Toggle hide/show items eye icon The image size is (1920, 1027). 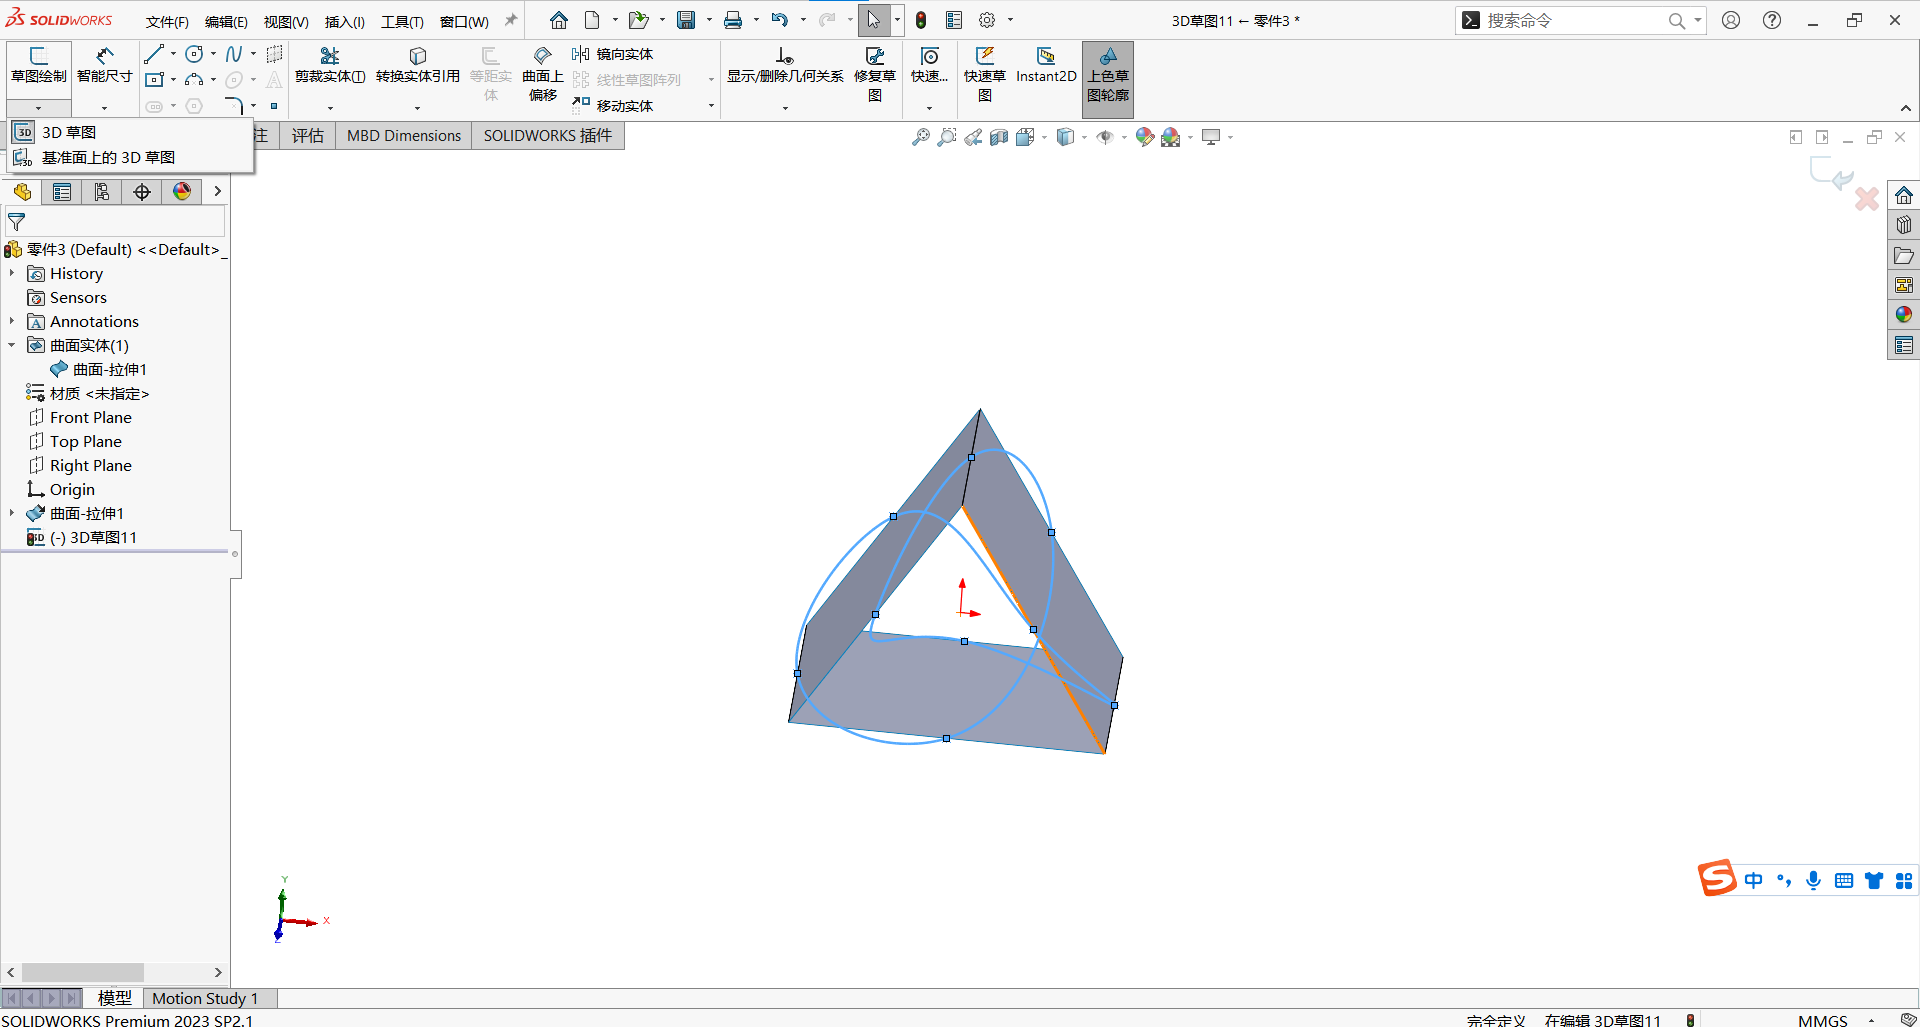[x=1105, y=137]
